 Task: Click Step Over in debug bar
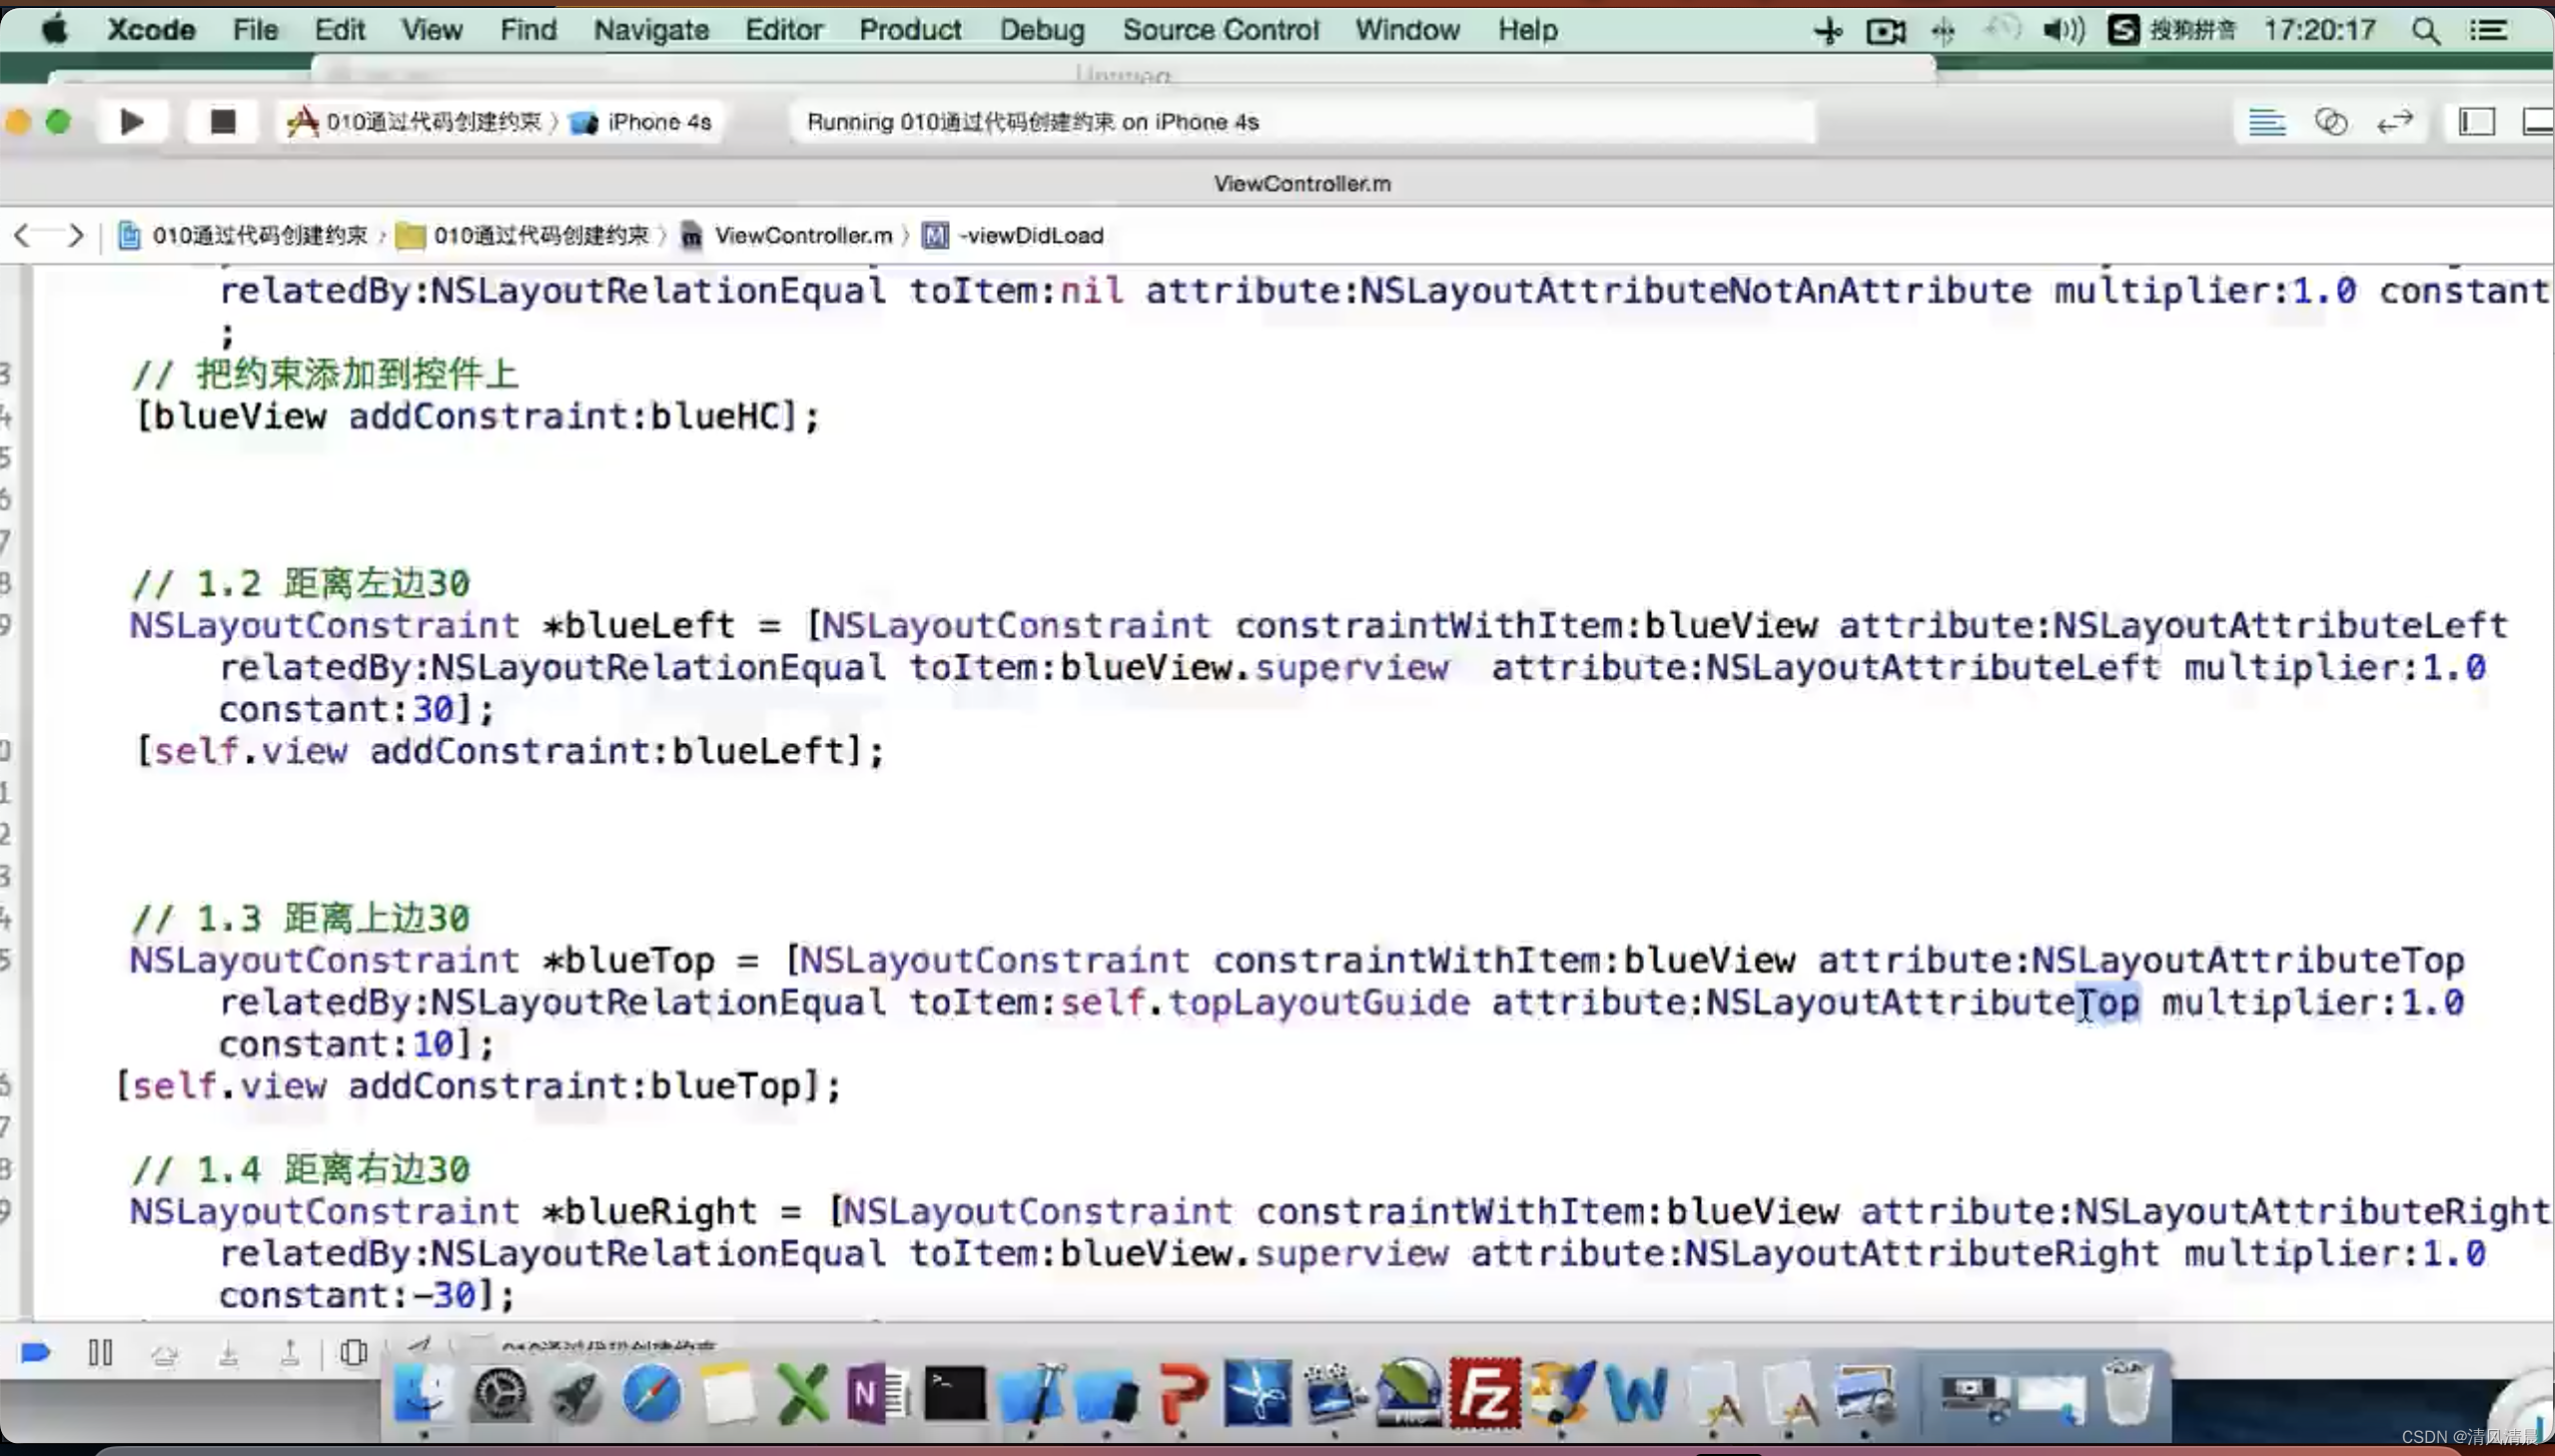click(165, 1353)
